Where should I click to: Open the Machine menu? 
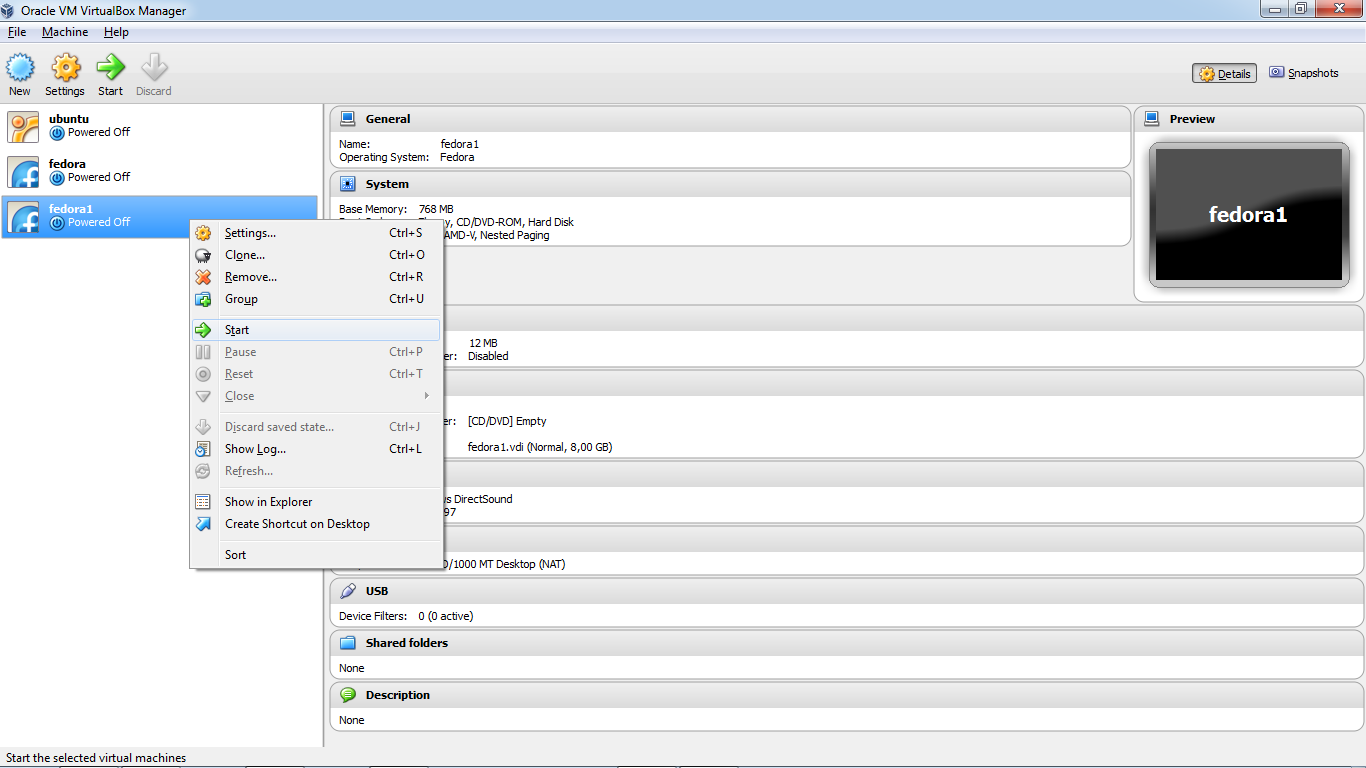65,32
